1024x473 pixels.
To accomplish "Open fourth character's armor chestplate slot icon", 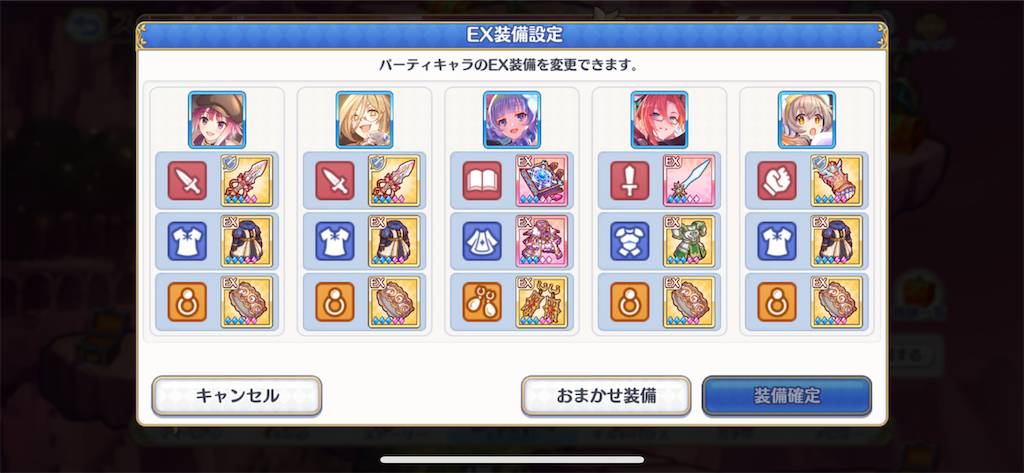I will tap(630, 241).
